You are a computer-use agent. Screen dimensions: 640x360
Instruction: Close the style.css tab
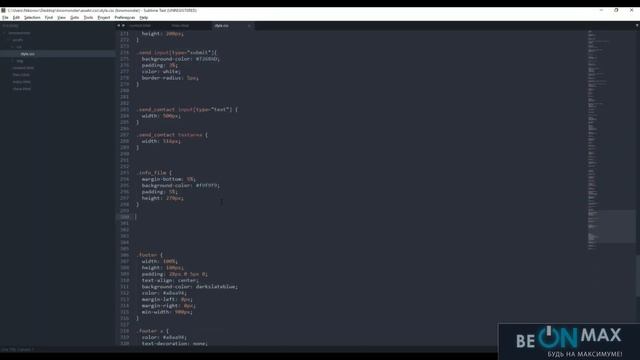pos(249,26)
